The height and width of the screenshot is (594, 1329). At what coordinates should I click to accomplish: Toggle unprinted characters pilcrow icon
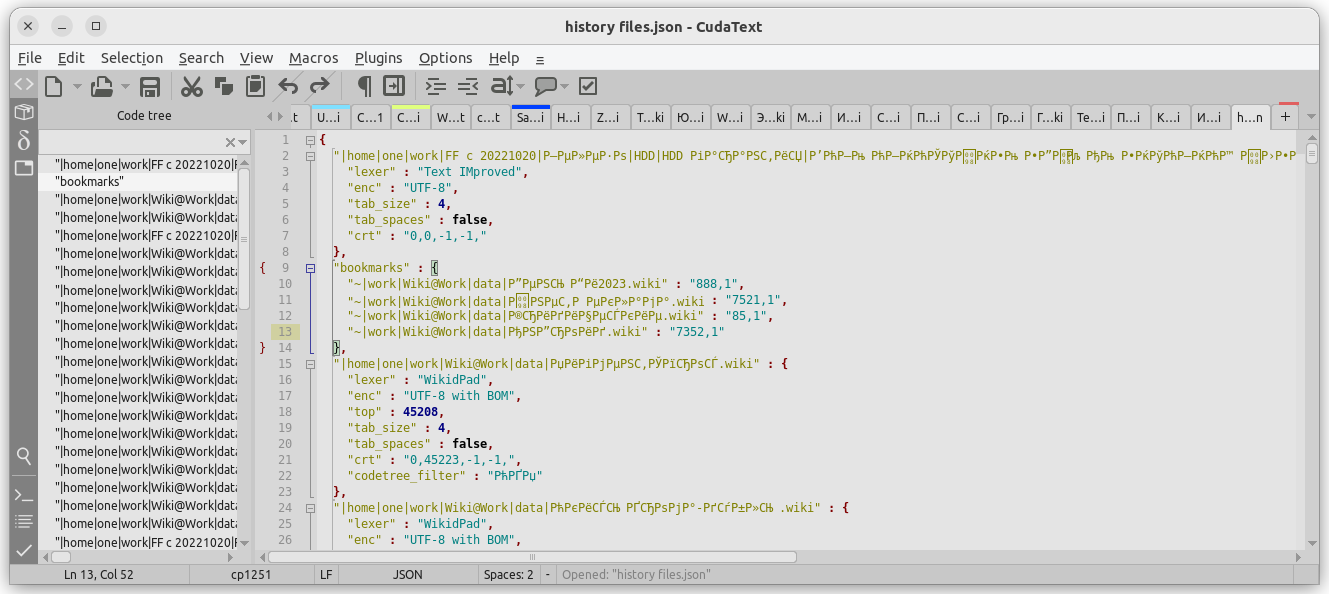coord(364,87)
